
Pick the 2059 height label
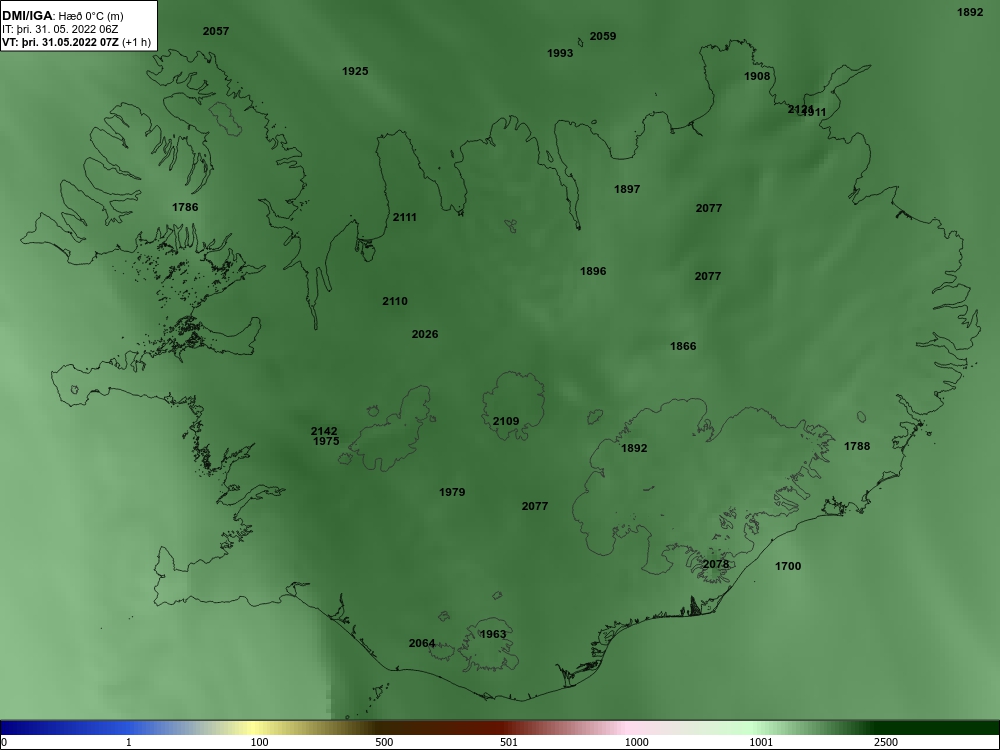(603, 36)
